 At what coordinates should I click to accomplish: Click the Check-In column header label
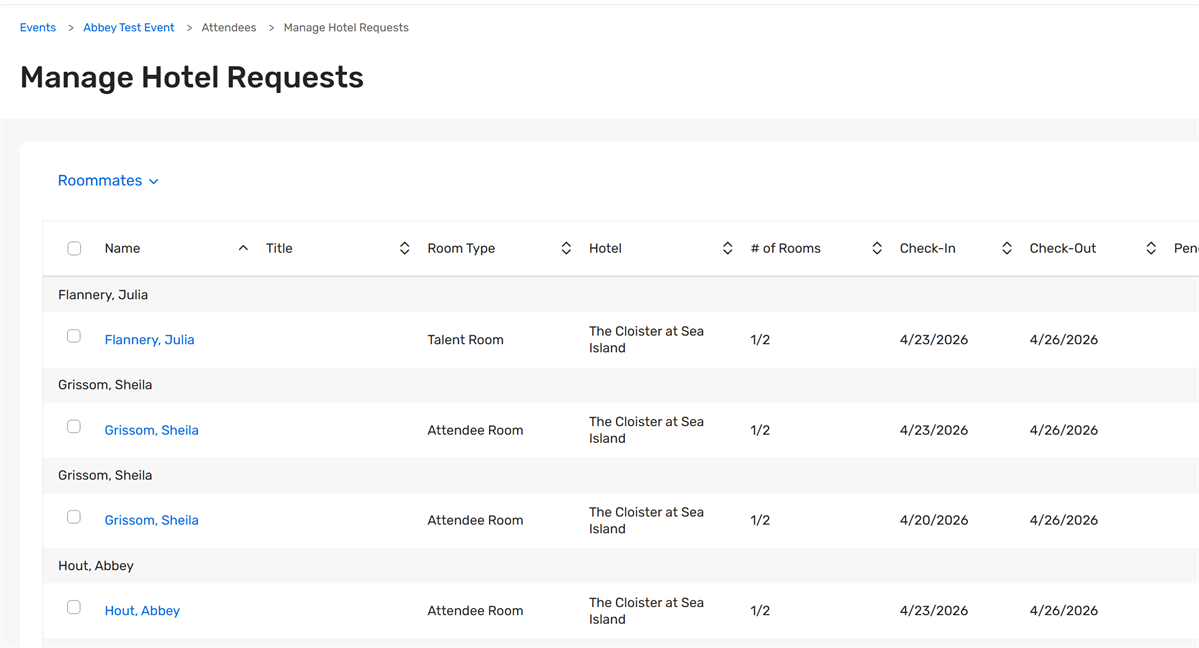[927, 248]
